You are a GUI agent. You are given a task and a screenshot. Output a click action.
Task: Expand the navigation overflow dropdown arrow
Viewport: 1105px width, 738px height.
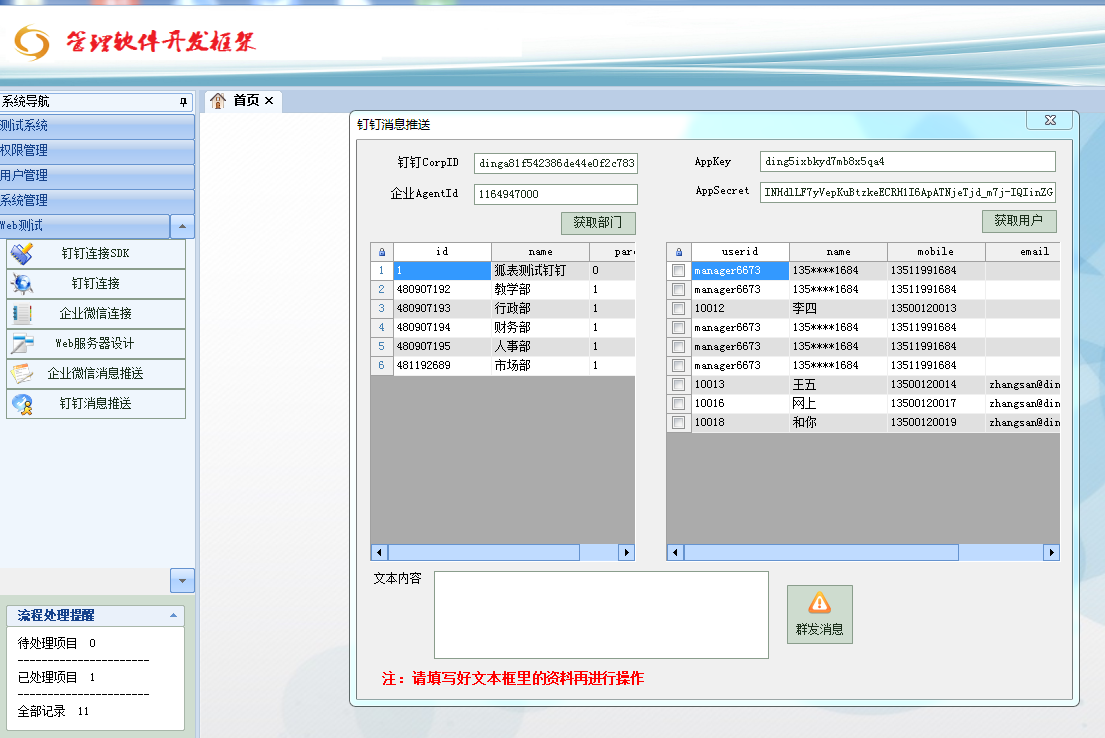pyautogui.click(x=182, y=580)
